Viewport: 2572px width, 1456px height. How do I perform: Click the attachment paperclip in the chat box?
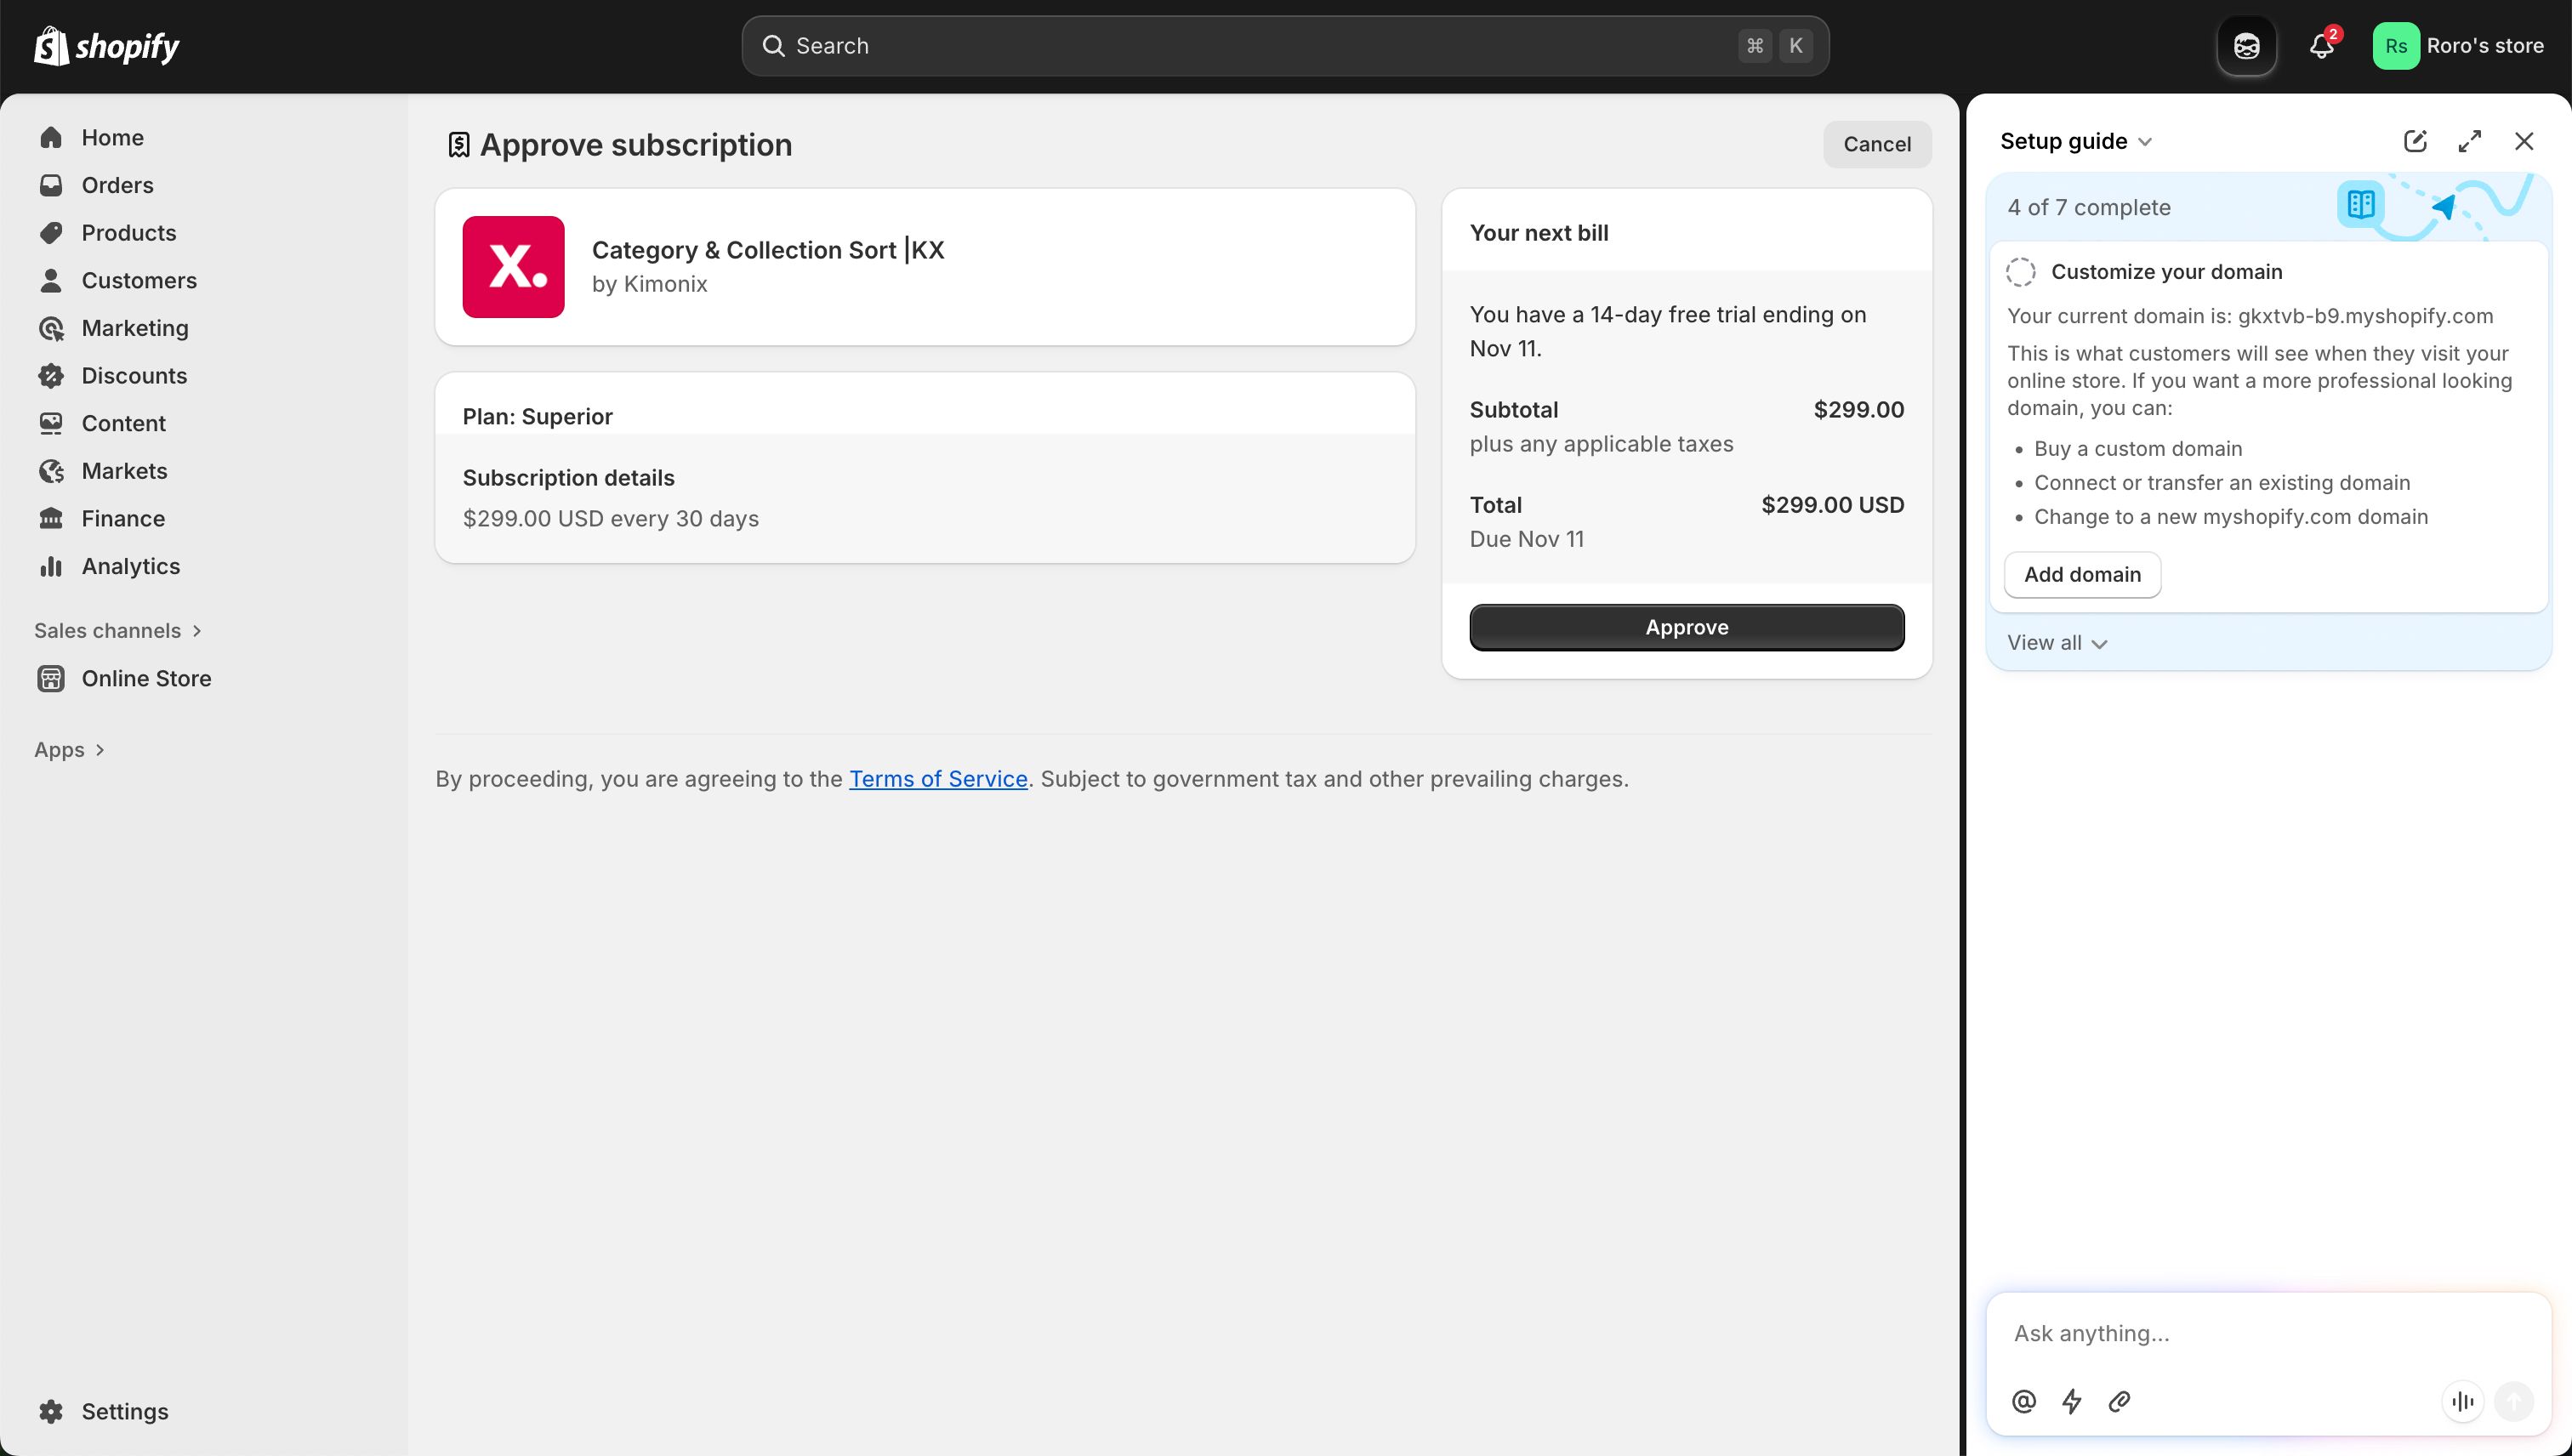point(2120,1401)
